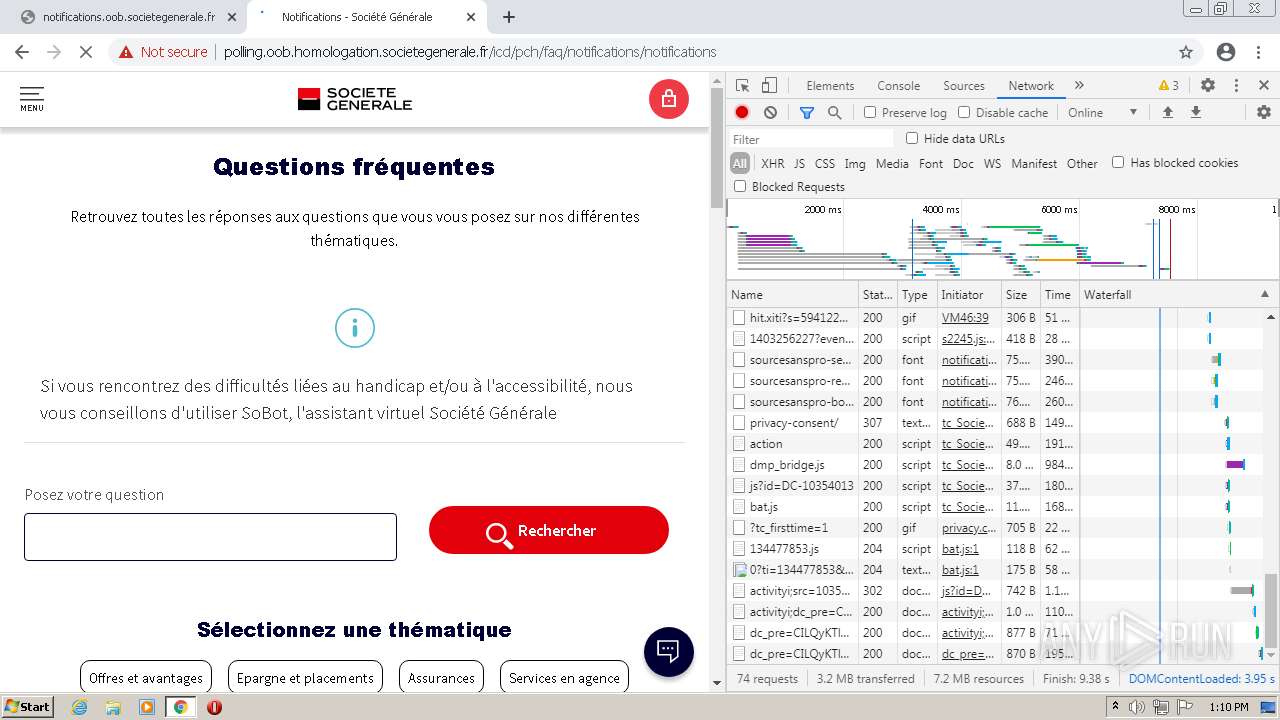Open a new browser tab with the plus icon
This screenshot has height=720, width=1280.
pyautogui.click(x=509, y=17)
